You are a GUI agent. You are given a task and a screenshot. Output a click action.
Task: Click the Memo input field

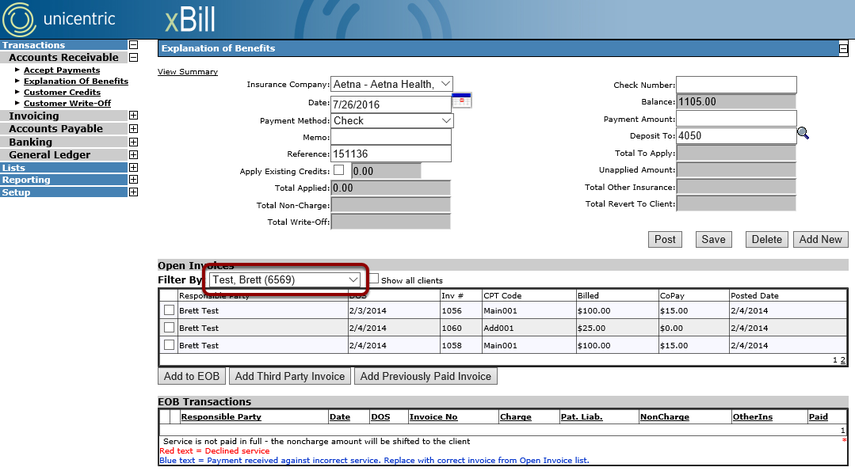[391, 137]
